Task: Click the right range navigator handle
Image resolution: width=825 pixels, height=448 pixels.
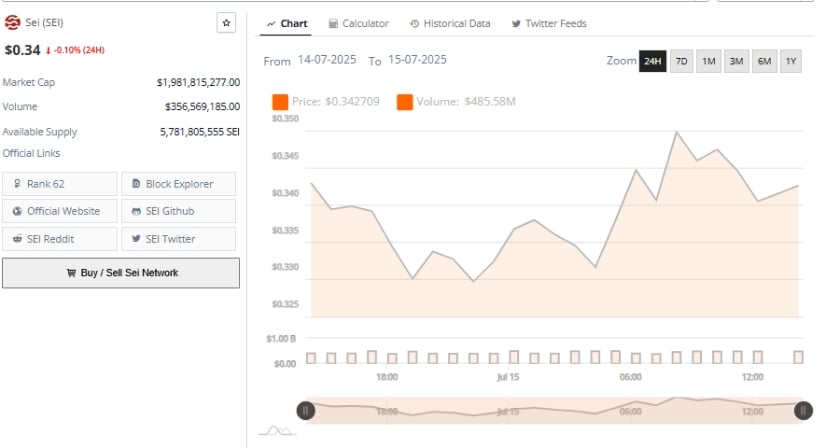Action: 803,411
